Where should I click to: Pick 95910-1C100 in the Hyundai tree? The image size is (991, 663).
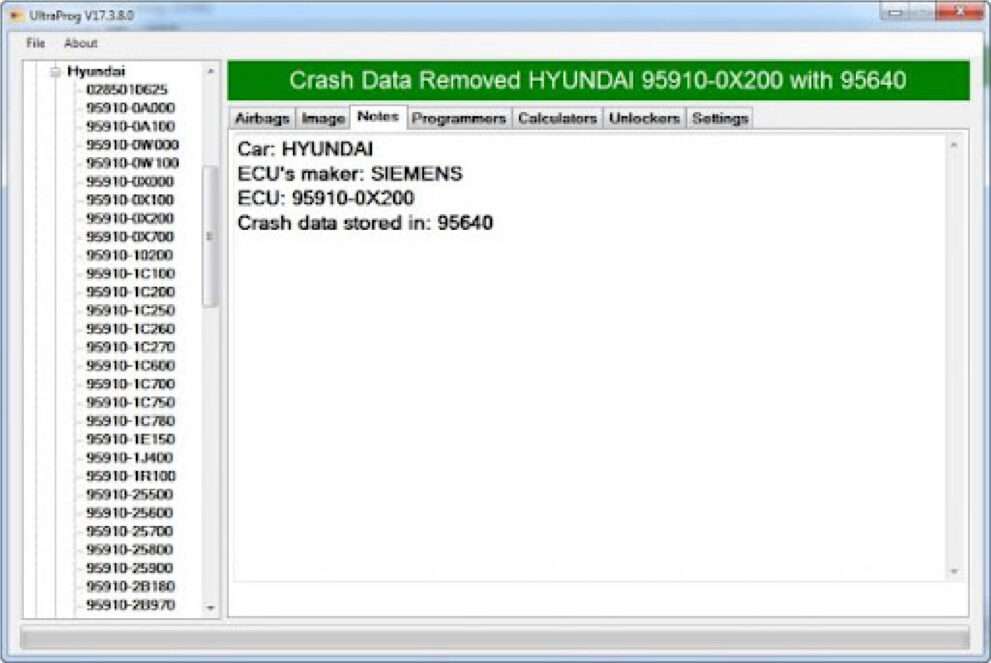pyautogui.click(x=130, y=273)
